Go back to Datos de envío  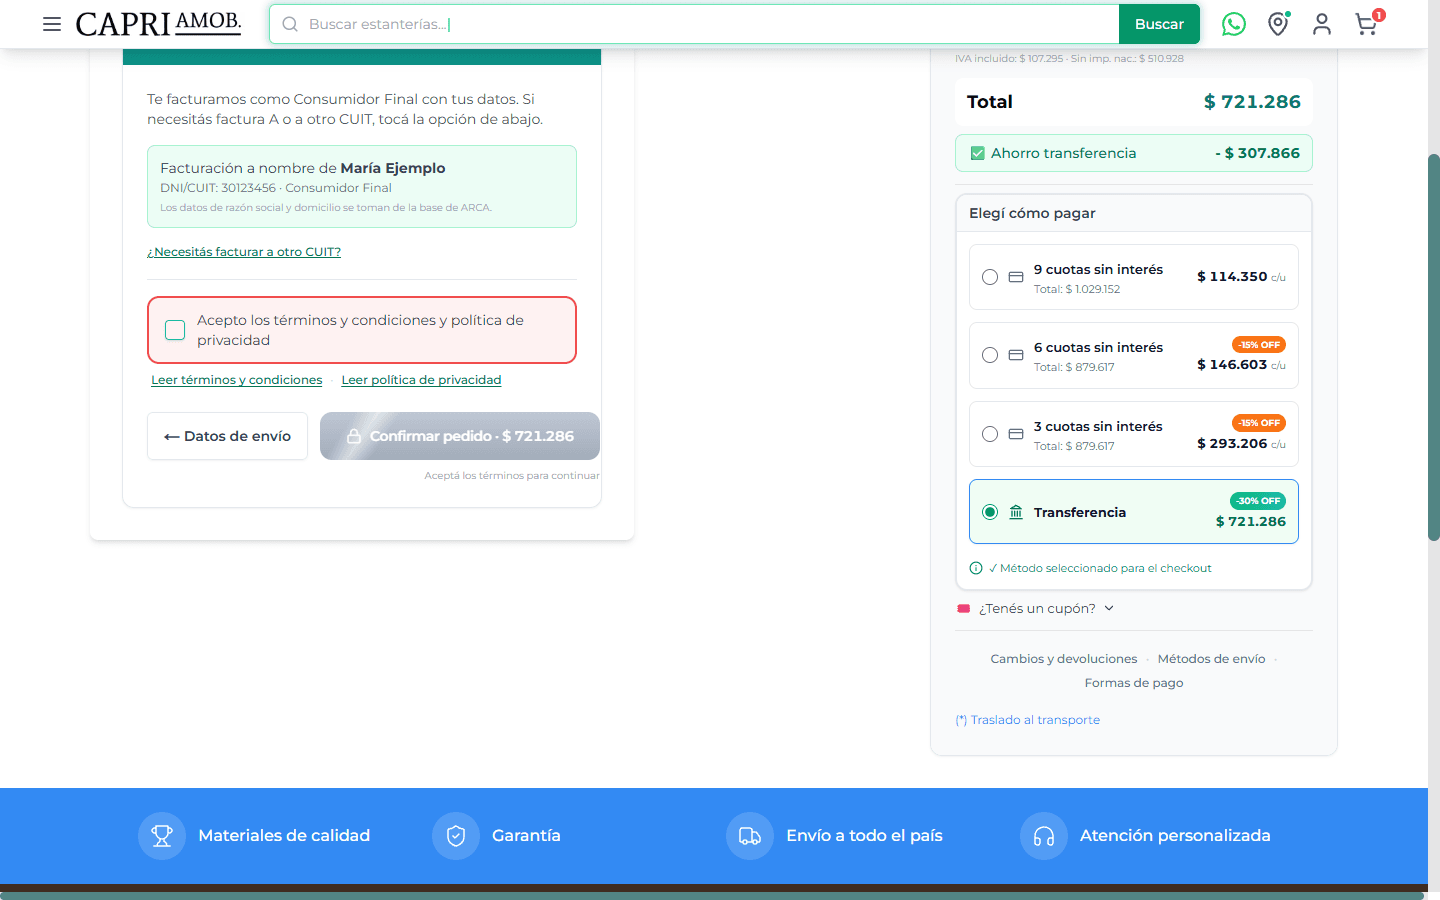227,436
